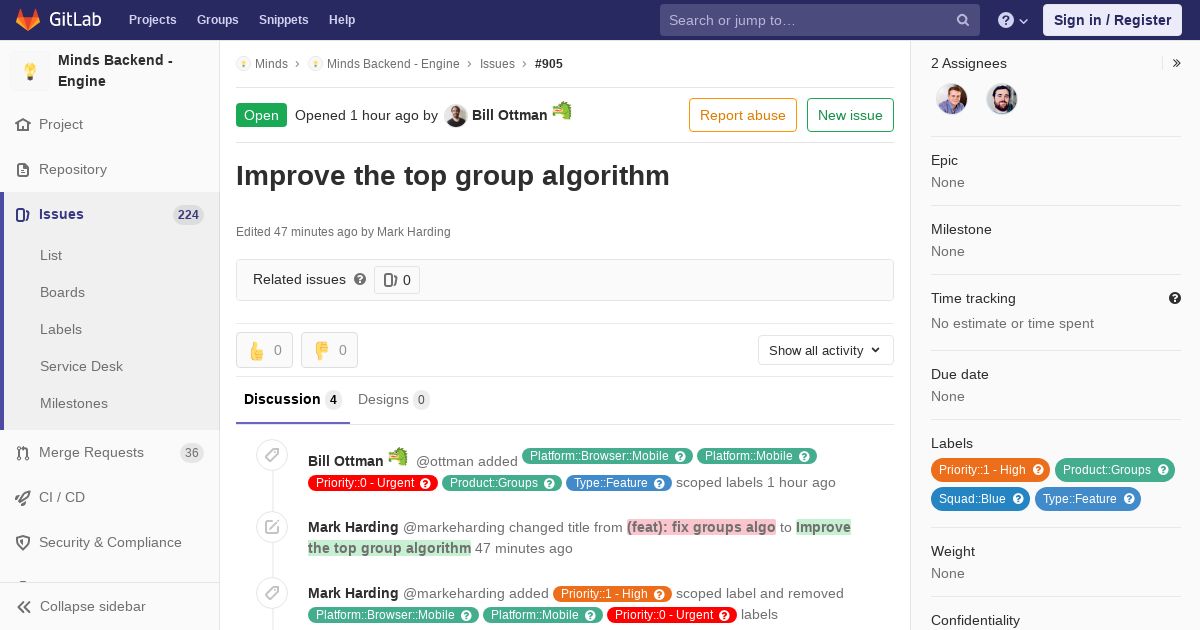Click the Time tracking help icon
Screen dimensions: 1200x630
pos(1175,298)
